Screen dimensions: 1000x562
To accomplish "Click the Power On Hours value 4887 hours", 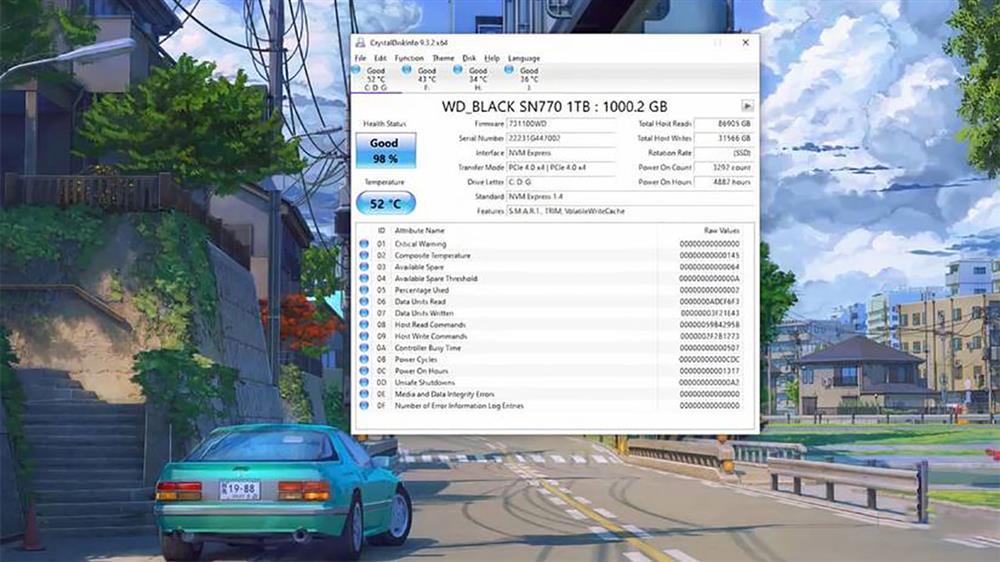I will click(x=723, y=182).
